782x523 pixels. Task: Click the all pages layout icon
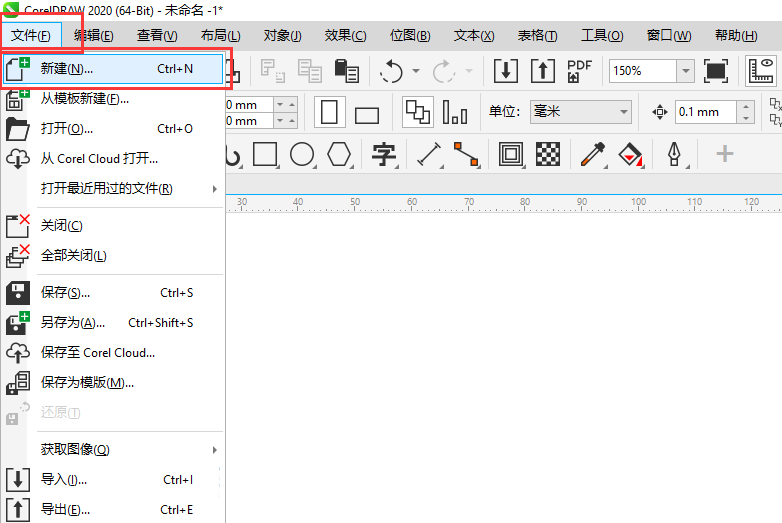coord(418,112)
